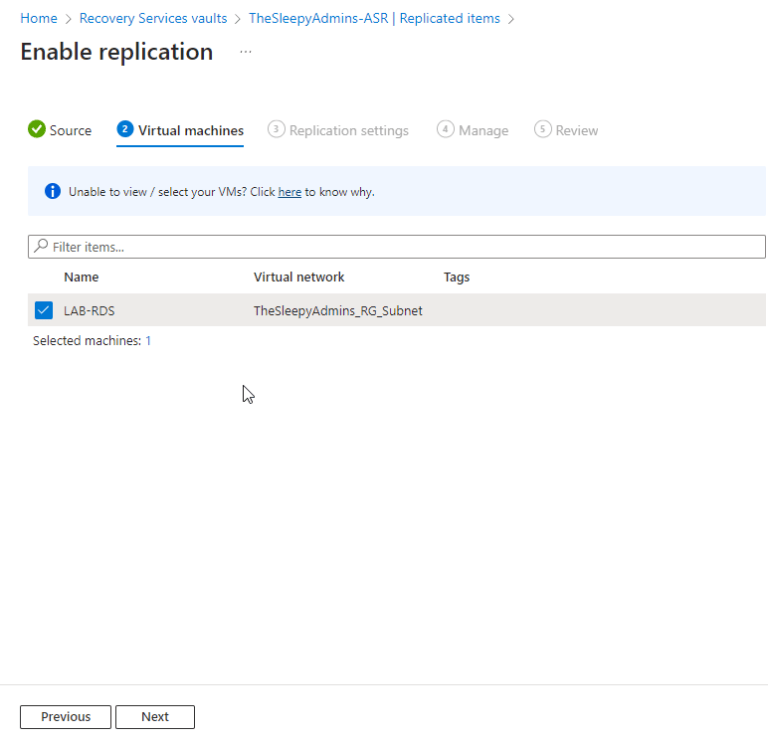768x742 pixels.
Task: Sort by Virtual network column header
Action: (x=299, y=277)
